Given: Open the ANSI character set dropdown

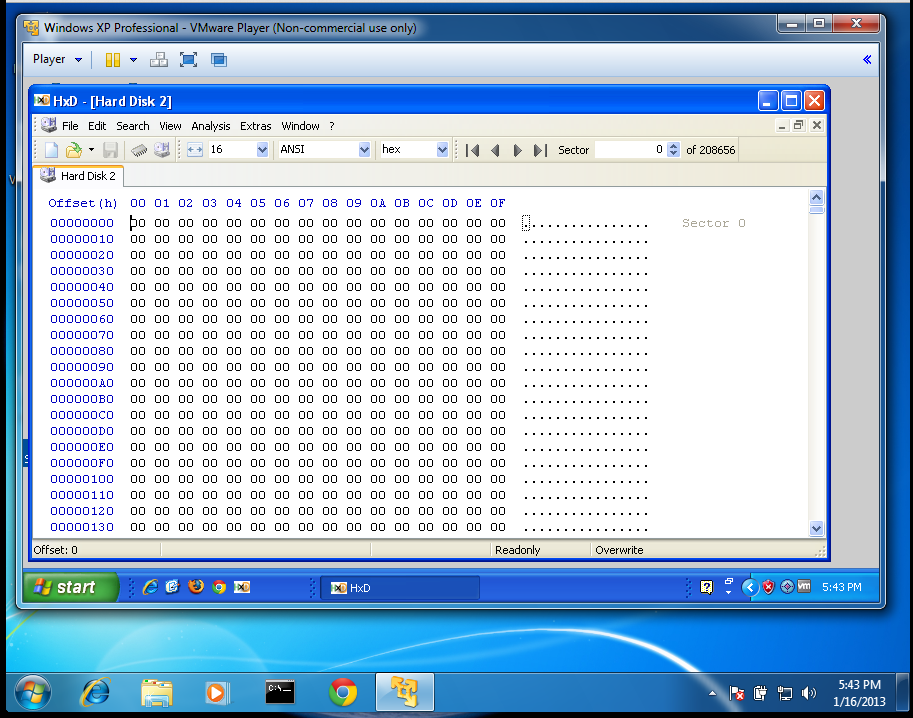Looking at the screenshot, I should point(364,150).
